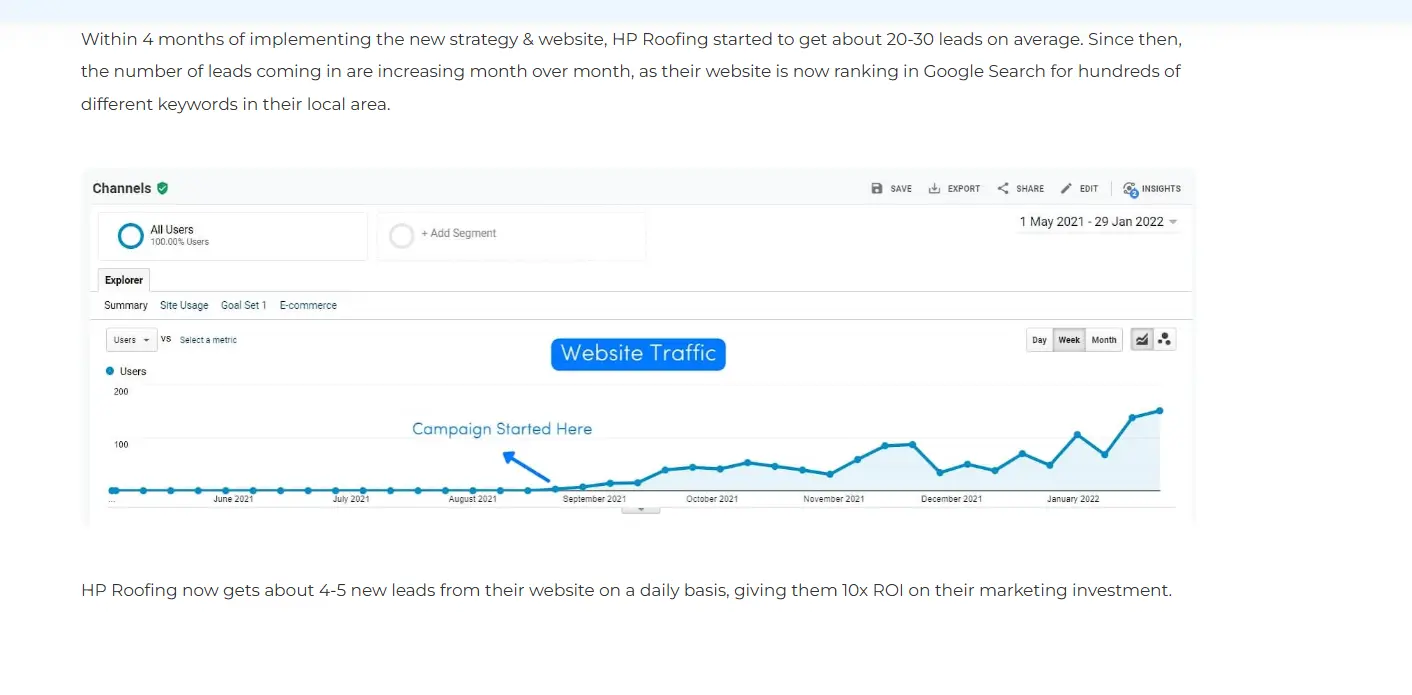
Task: Set graph granularity to Week
Action: (x=1069, y=340)
